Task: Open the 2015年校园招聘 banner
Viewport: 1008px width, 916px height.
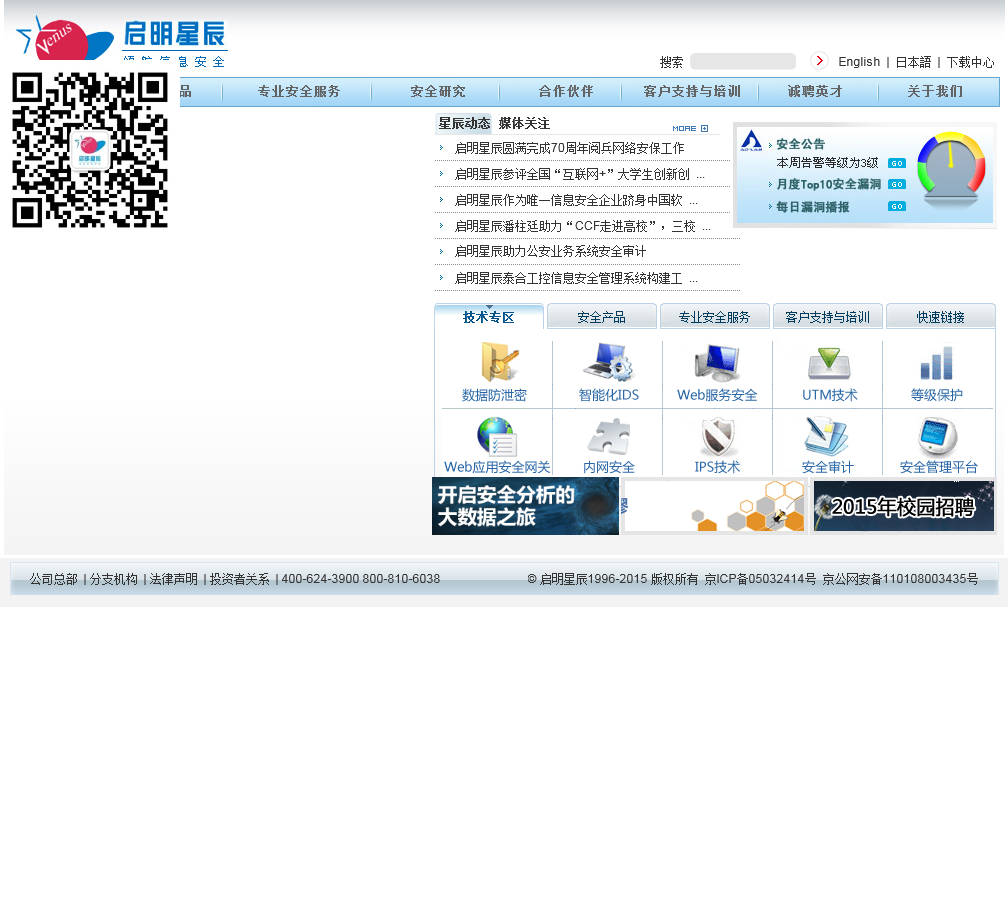Action: pyautogui.click(x=903, y=506)
